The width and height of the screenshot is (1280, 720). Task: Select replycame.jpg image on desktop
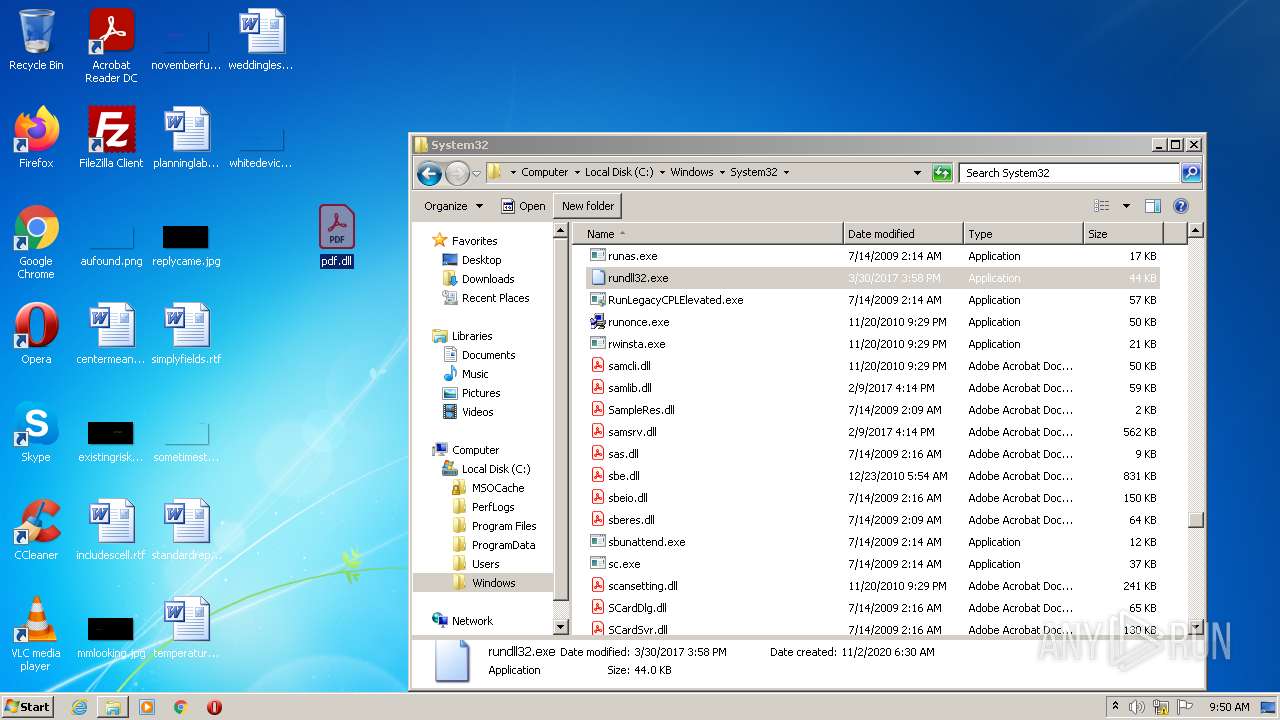pyautogui.click(x=186, y=245)
